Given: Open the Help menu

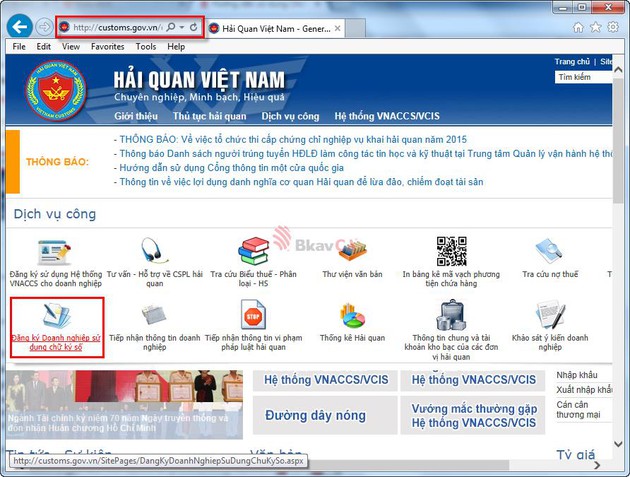Looking at the screenshot, I should pyautogui.click(x=176, y=47).
